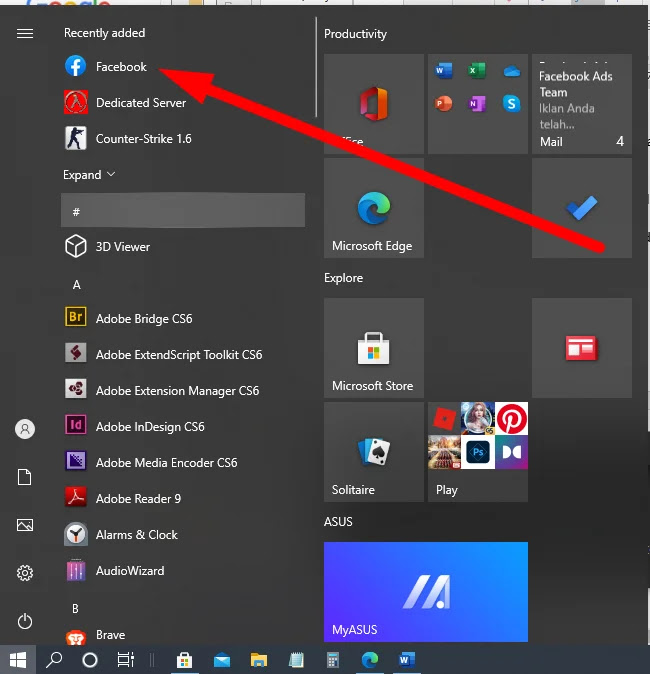Click the Explore group heading
This screenshot has width=650, height=674.
click(x=343, y=278)
